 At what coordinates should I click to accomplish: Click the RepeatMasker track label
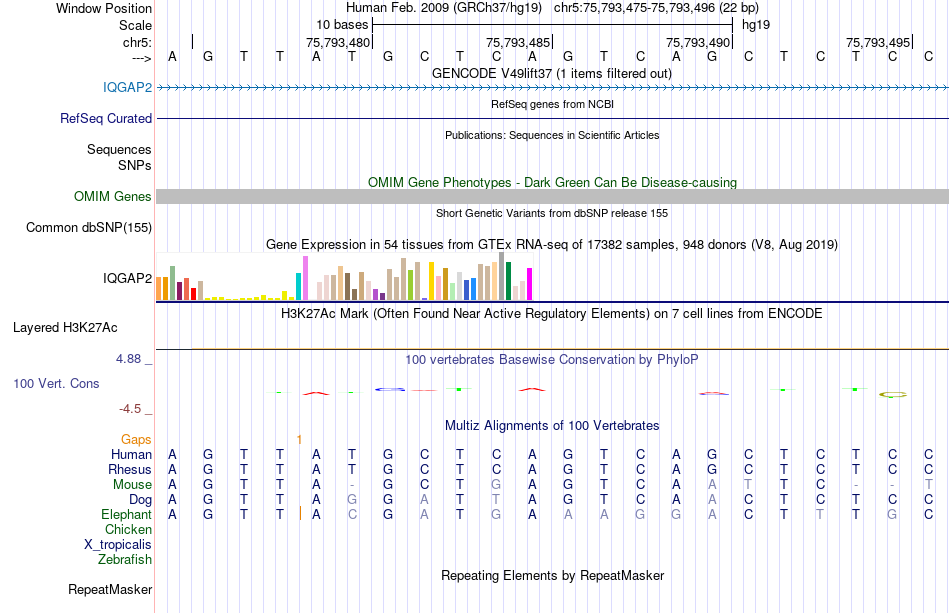coord(110,589)
